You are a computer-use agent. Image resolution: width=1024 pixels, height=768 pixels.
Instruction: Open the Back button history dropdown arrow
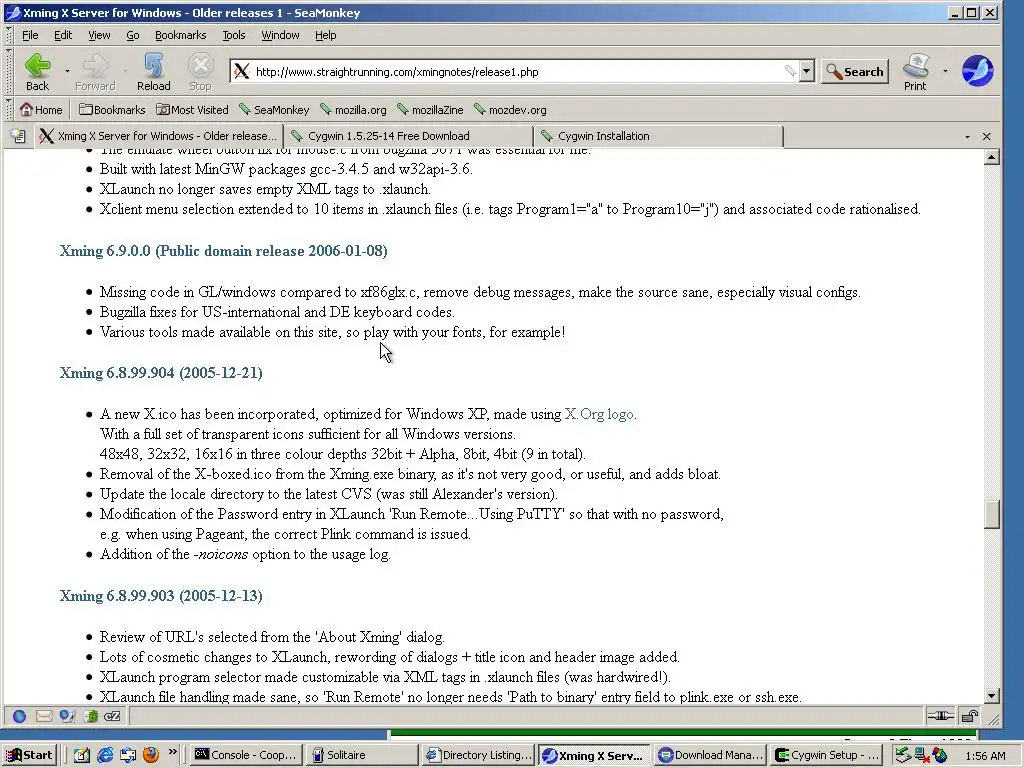pyautogui.click(x=67, y=70)
